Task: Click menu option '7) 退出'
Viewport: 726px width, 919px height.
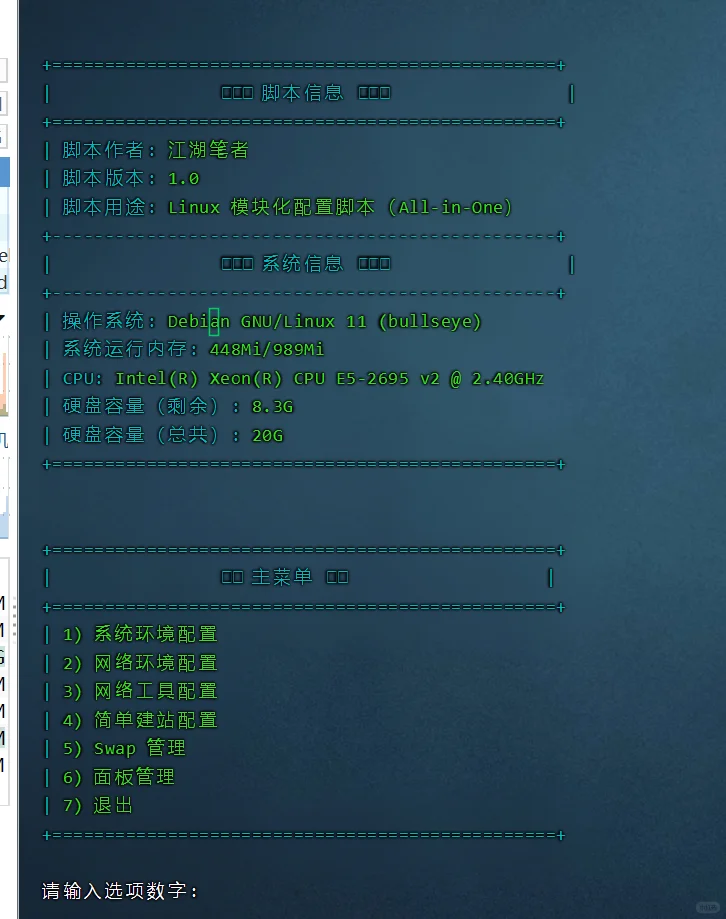Action: (98, 805)
